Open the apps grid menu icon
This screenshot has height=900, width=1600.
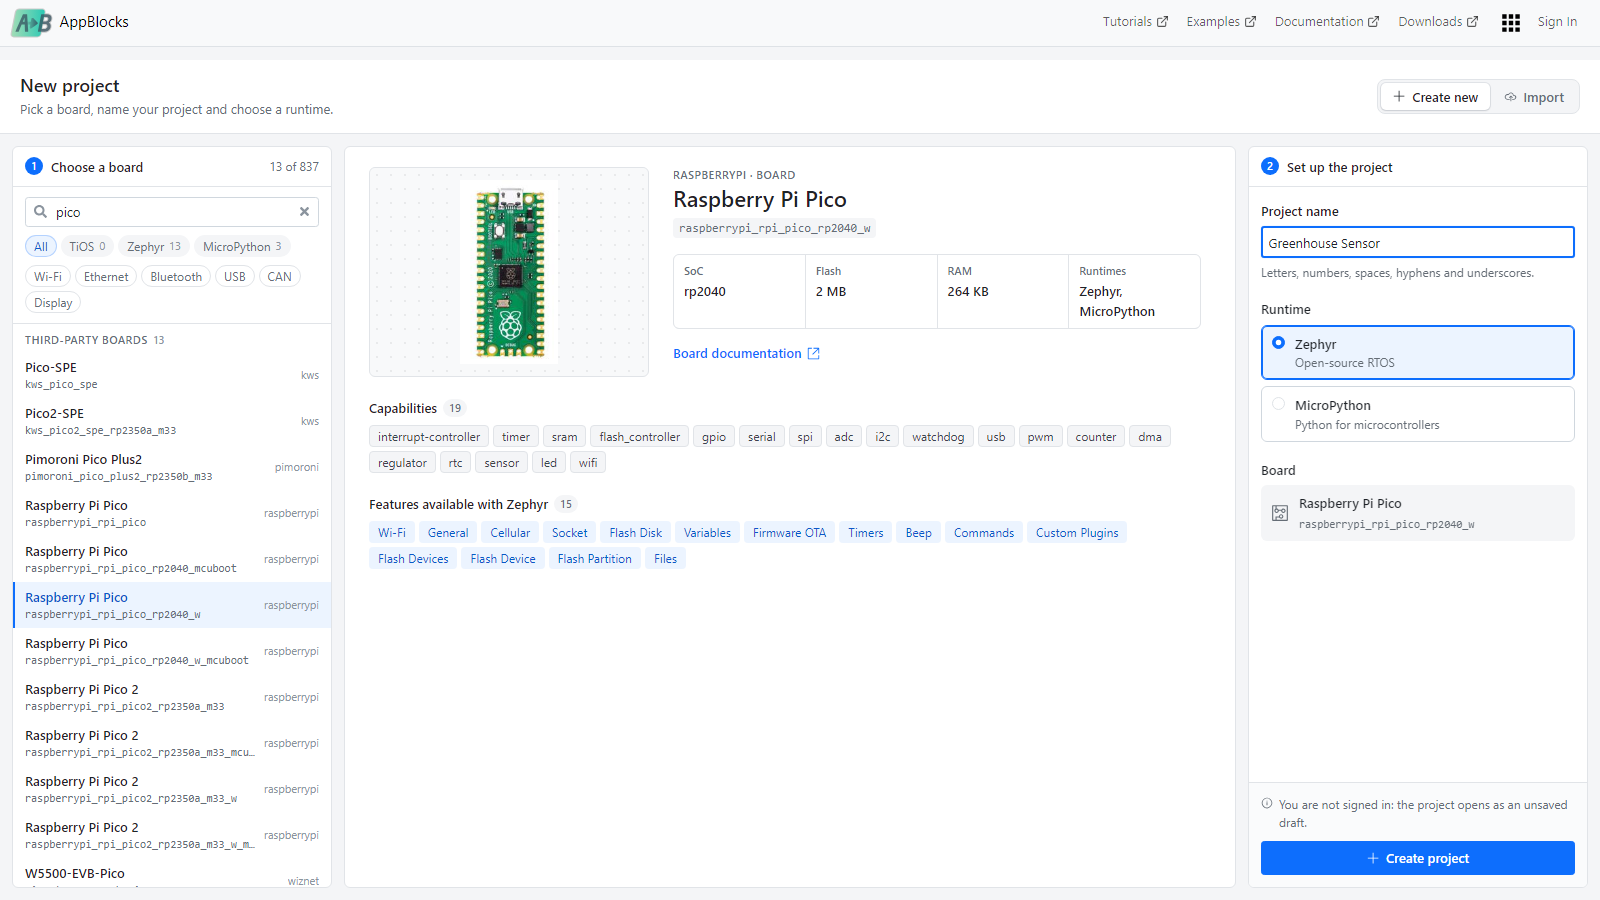pyautogui.click(x=1511, y=22)
